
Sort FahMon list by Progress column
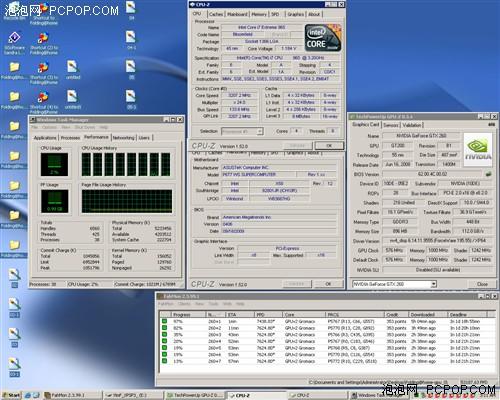pyautogui.click(x=188, y=314)
